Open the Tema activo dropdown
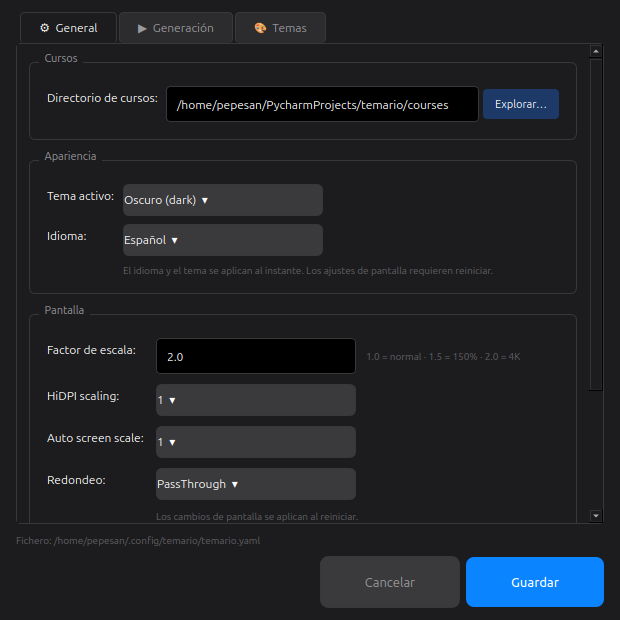The image size is (620, 620). click(223, 200)
